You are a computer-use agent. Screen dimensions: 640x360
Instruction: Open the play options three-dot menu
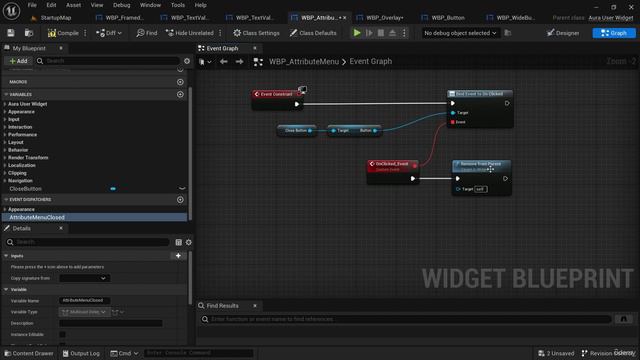point(404,33)
